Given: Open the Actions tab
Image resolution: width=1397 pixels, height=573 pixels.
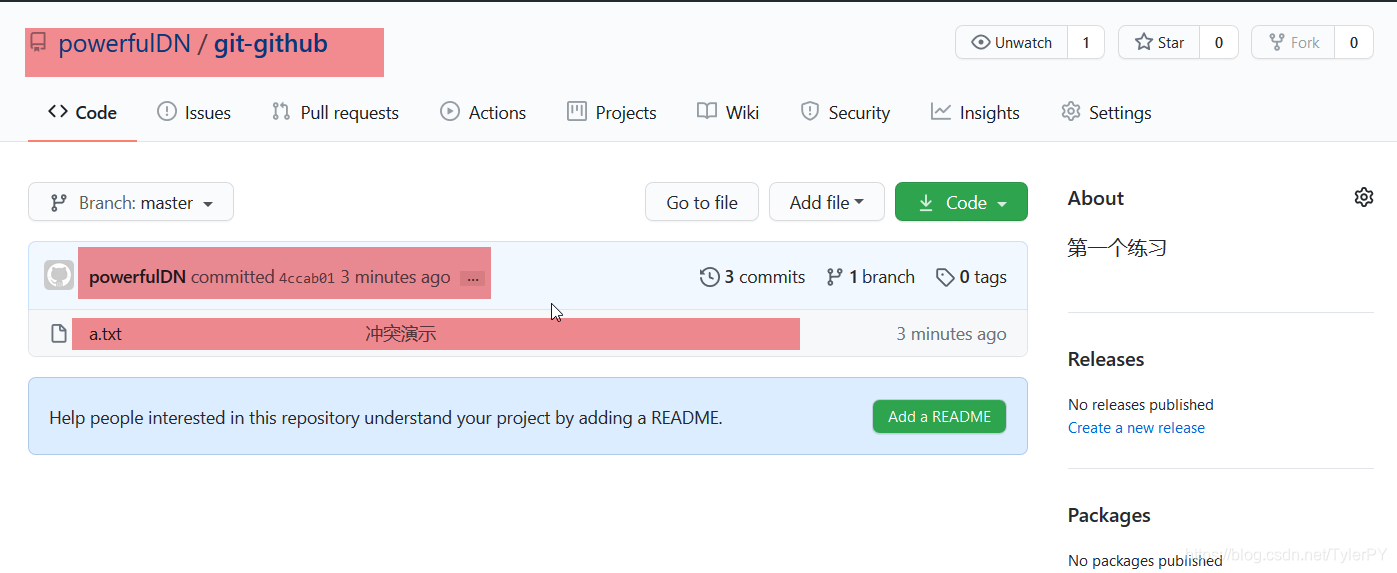Looking at the screenshot, I should pyautogui.click(x=483, y=112).
